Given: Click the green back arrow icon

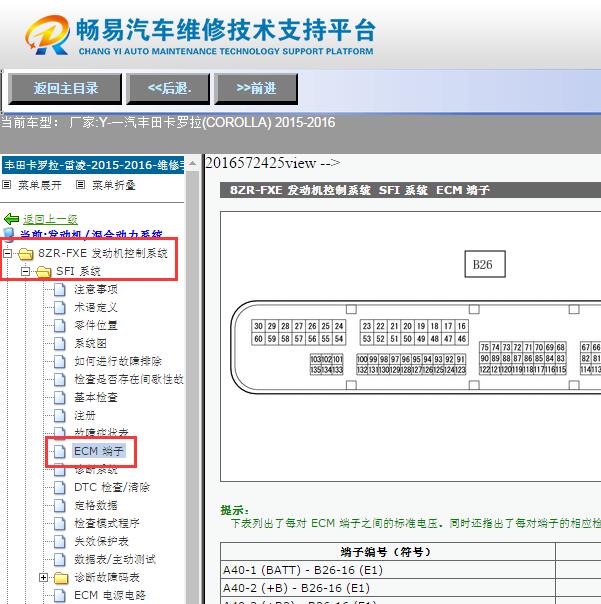Looking at the screenshot, I should (11, 219).
